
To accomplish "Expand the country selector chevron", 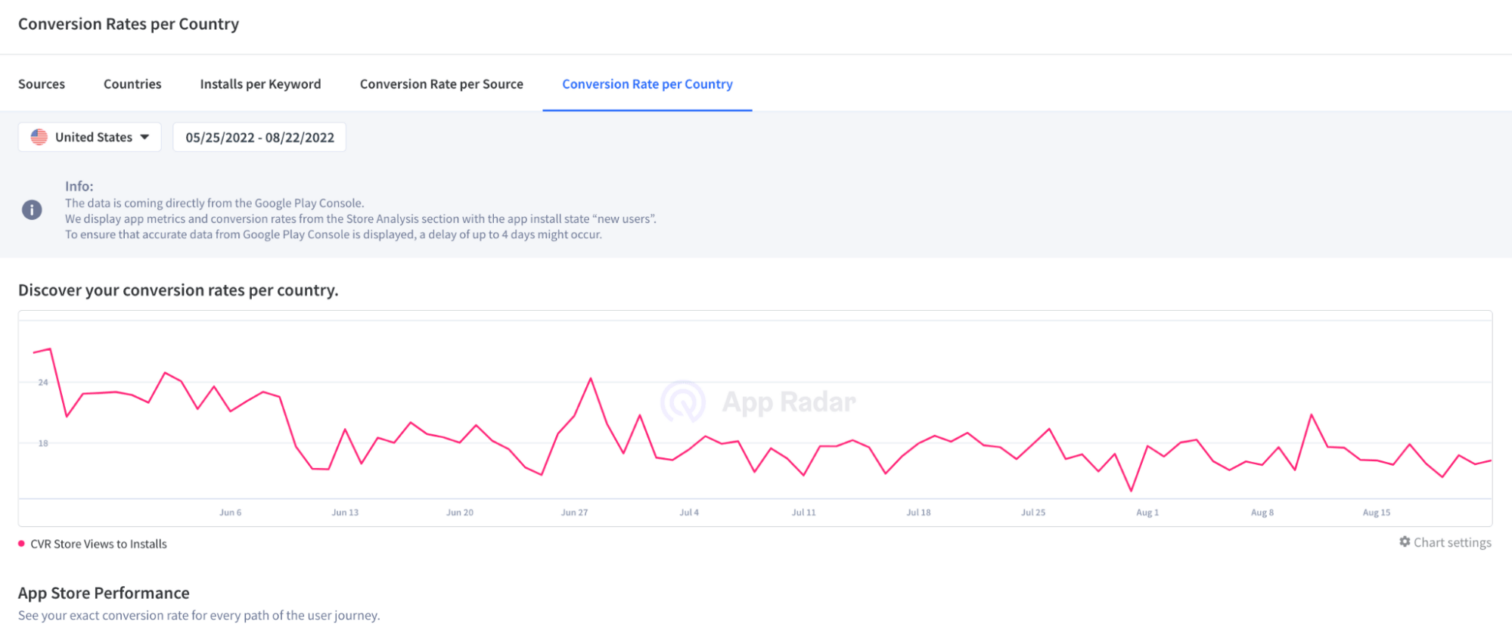I will [146, 137].
